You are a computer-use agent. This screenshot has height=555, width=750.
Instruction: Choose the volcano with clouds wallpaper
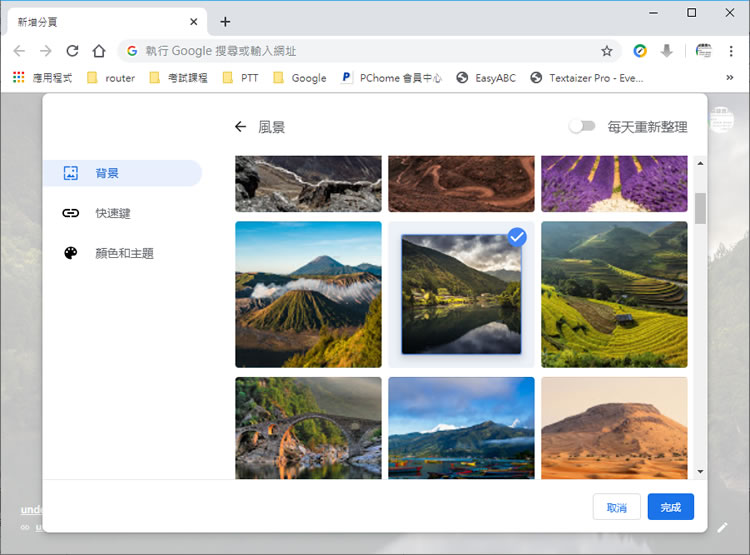(309, 295)
